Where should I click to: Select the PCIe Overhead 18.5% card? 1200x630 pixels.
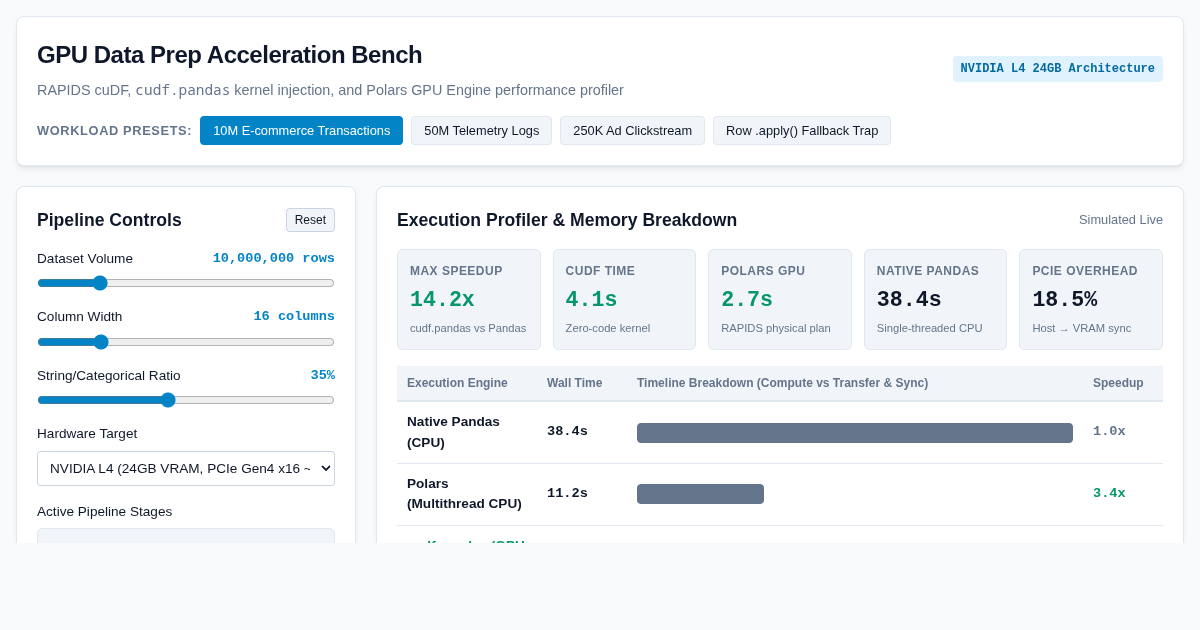point(1091,299)
